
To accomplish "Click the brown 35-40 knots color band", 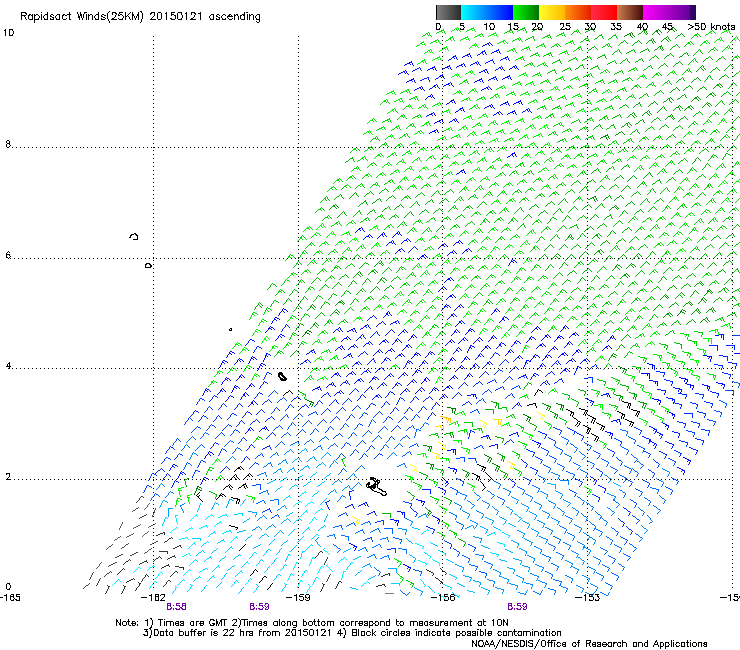I will (630, 12).
